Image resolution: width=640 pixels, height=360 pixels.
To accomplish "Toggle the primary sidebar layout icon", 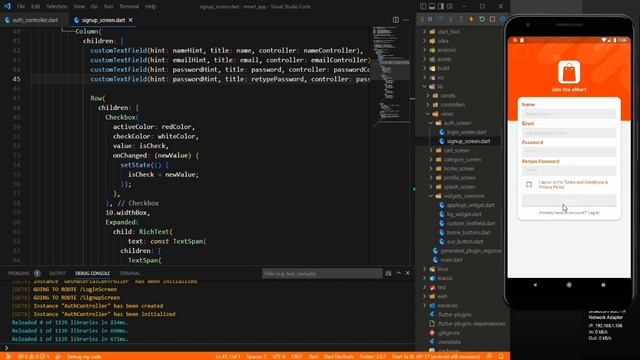I will click(x=423, y=6).
